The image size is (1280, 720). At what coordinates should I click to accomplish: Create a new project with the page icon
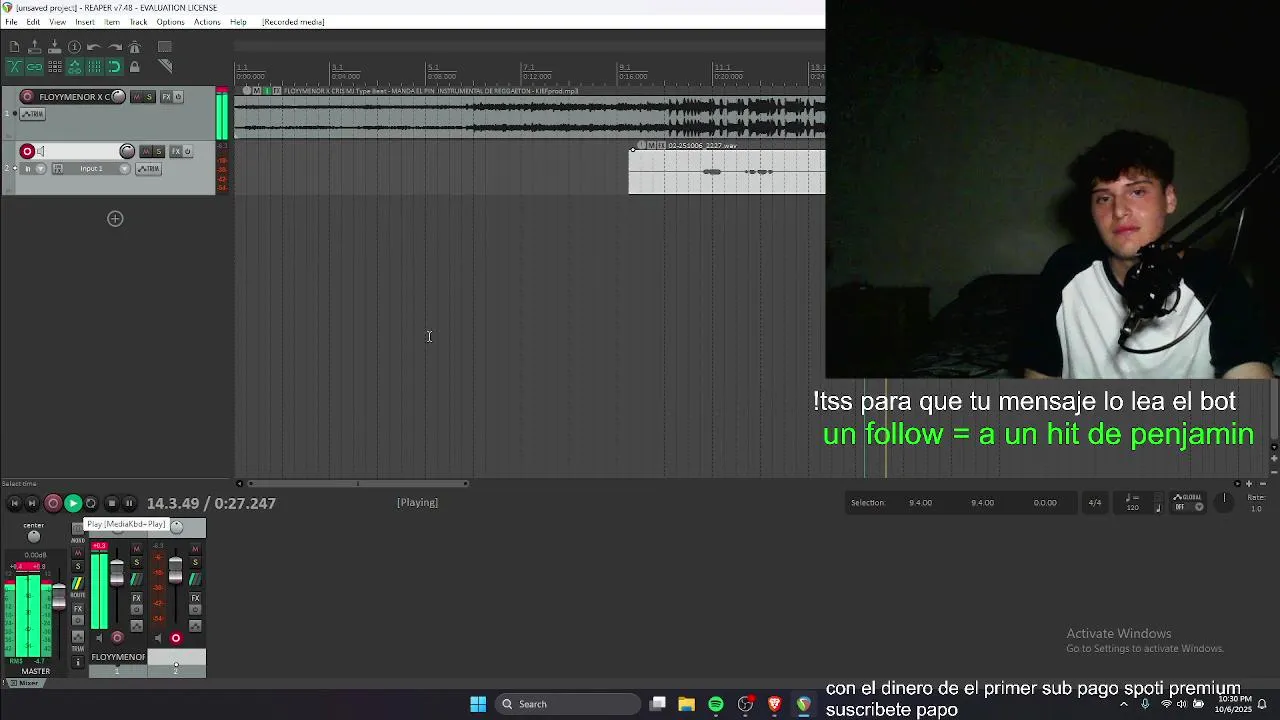[x=14, y=47]
